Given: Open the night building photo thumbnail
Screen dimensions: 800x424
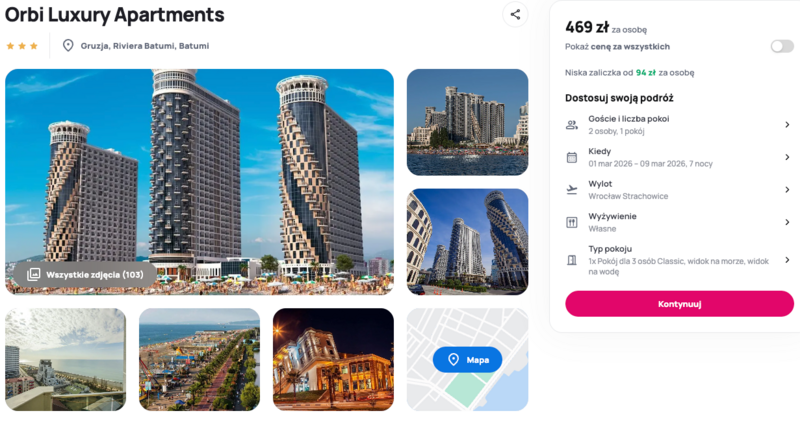Looking at the screenshot, I should (x=333, y=359).
